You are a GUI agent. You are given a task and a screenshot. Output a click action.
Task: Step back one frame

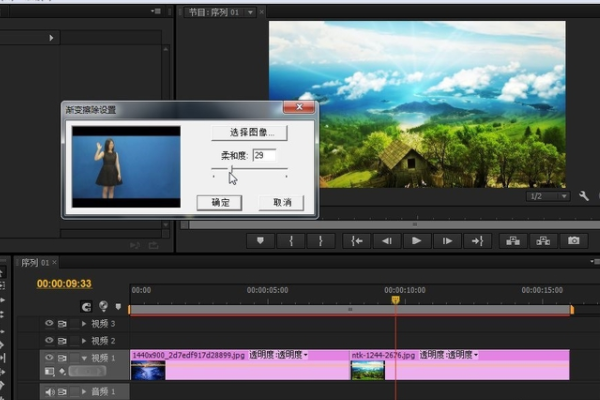tap(387, 241)
